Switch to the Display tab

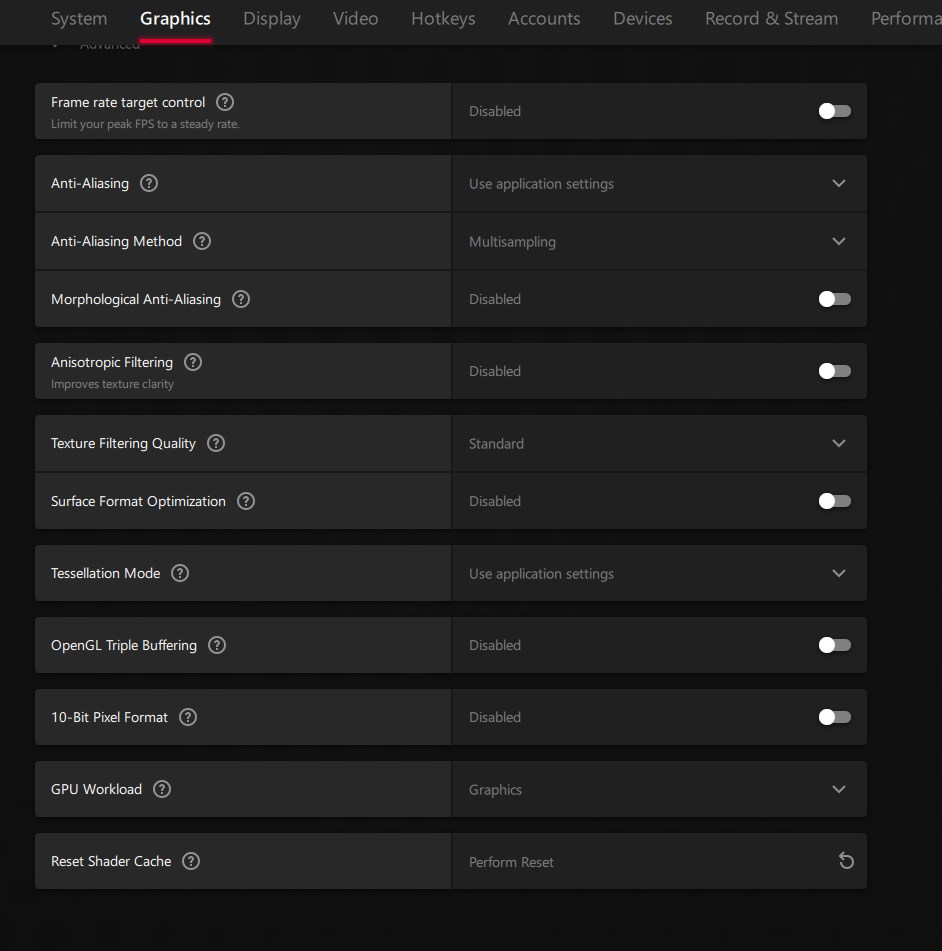tap(272, 19)
